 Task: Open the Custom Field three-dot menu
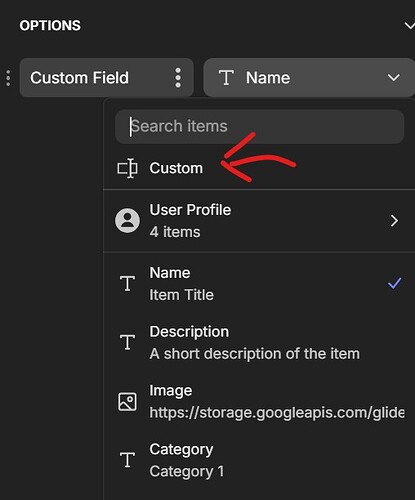click(x=178, y=78)
